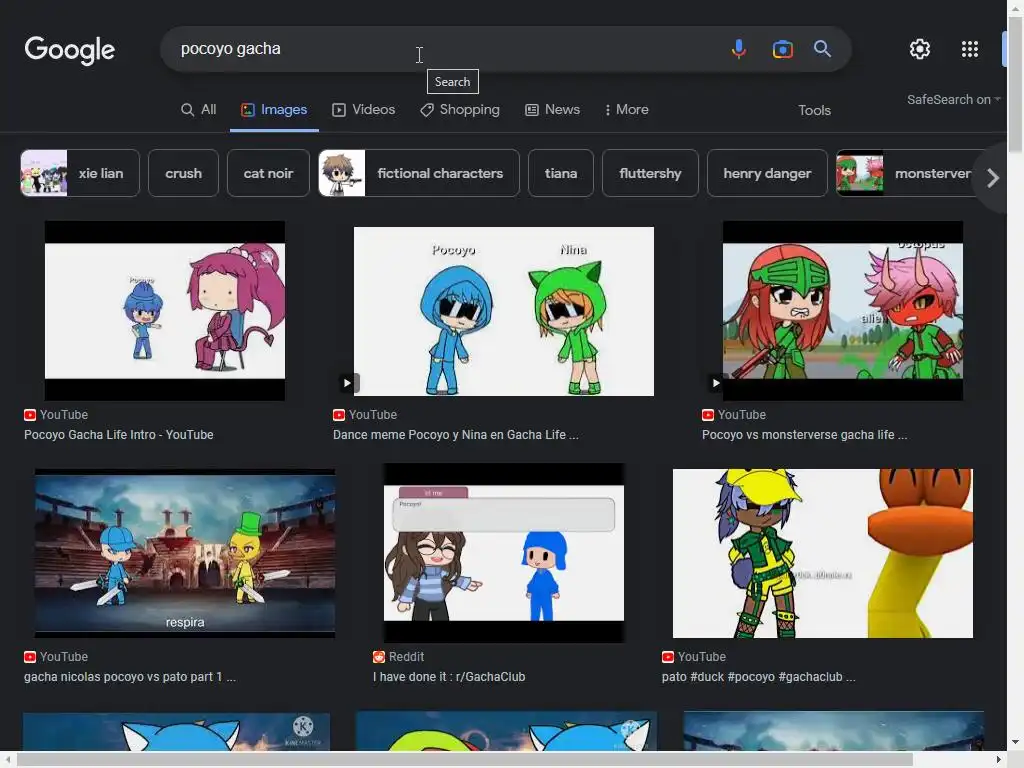Open the pato duck gachaclub thumbnail
The width and height of the screenshot is (1024, 768).
point(823,553)
